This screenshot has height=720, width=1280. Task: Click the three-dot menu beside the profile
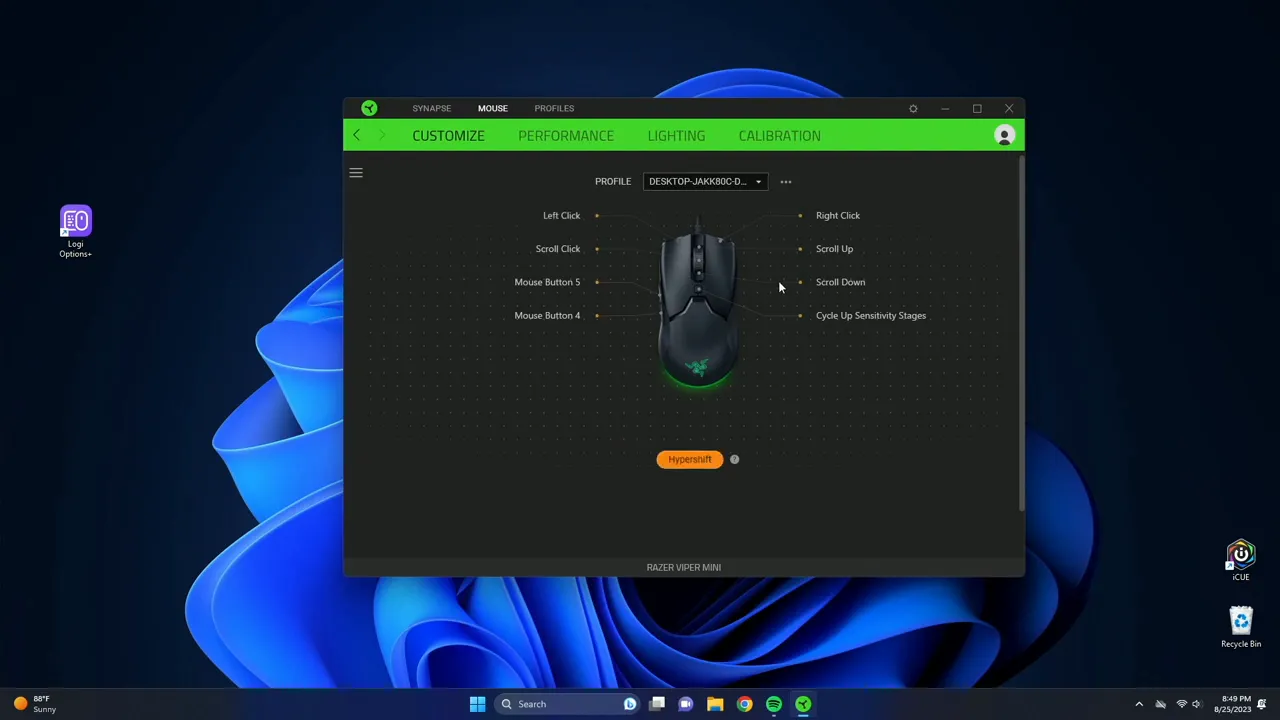(x=785, y=181)
